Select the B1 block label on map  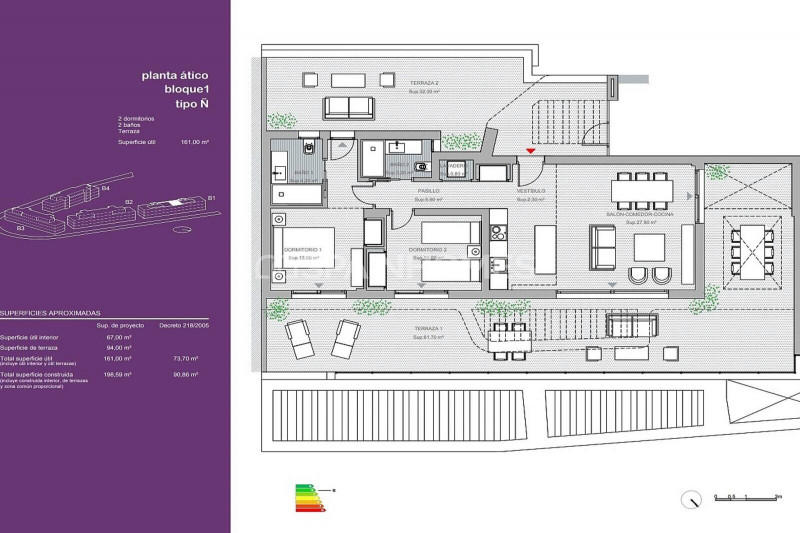(211, 199)
